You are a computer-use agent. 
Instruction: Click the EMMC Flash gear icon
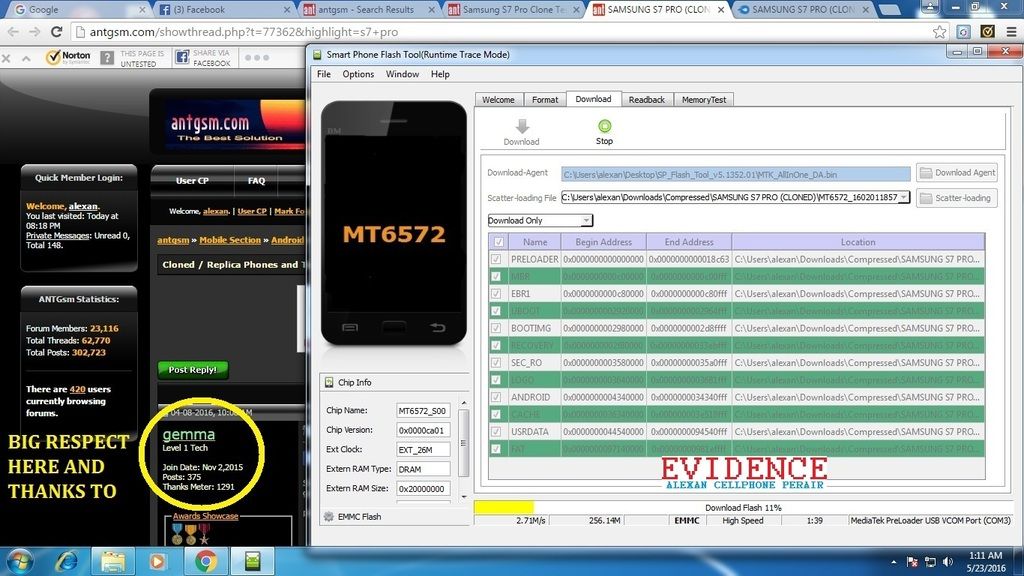click(328, 517)
